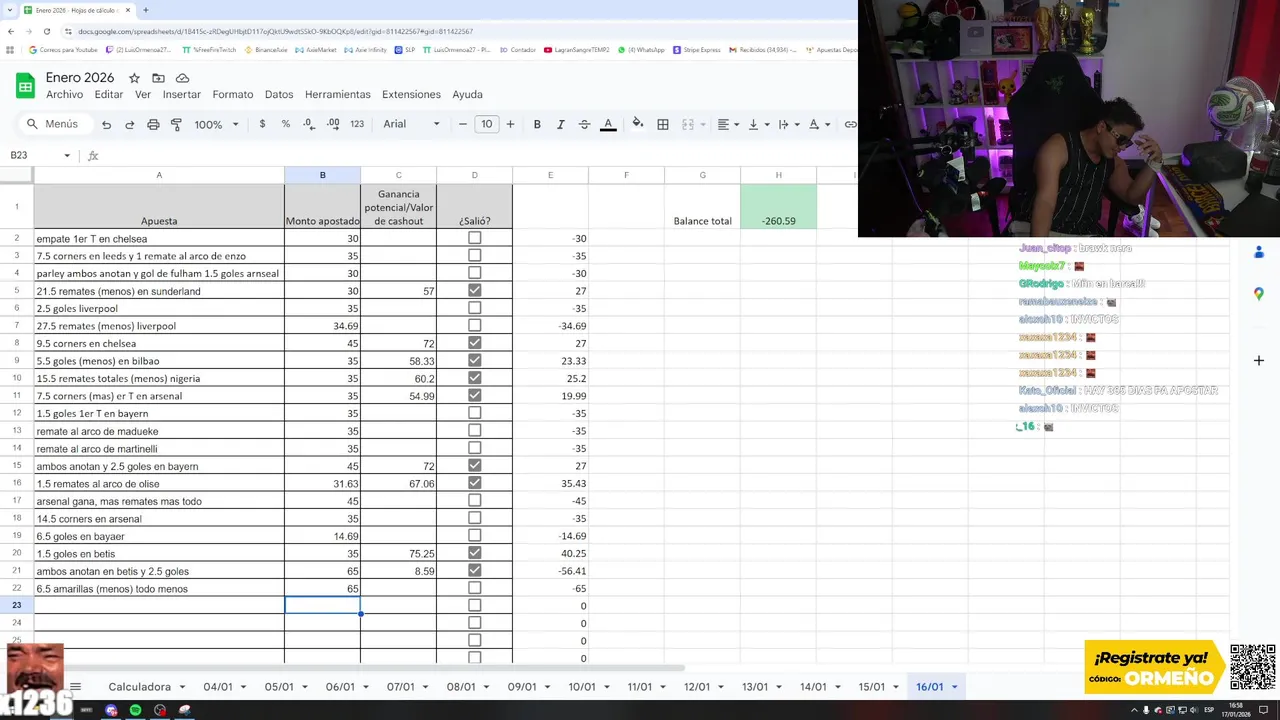The height and width of the screenshot is (720, 1280).
Task: Open the Insertar menu
Action: (x=182, y=94)
